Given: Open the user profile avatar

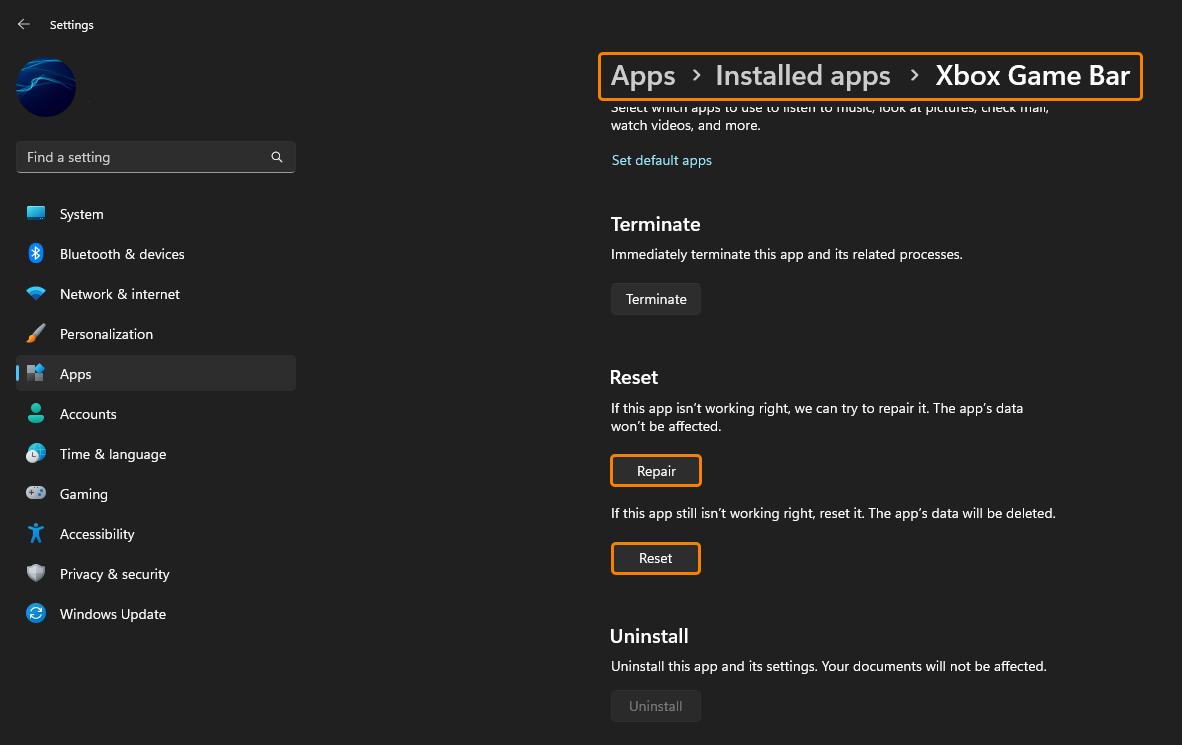Looking at the screenshot, I should pyautogui.click(x=46, y=87).
